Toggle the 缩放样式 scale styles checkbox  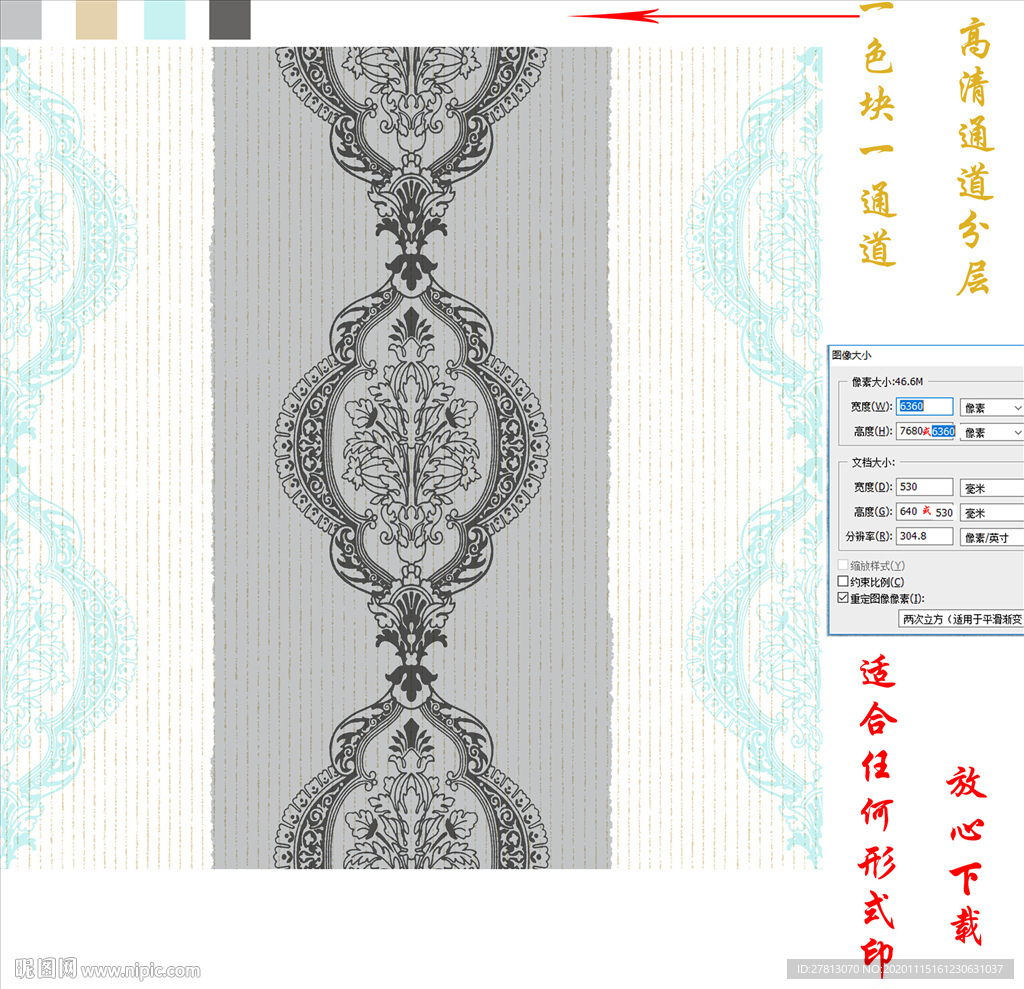click(x=843, y=564)
